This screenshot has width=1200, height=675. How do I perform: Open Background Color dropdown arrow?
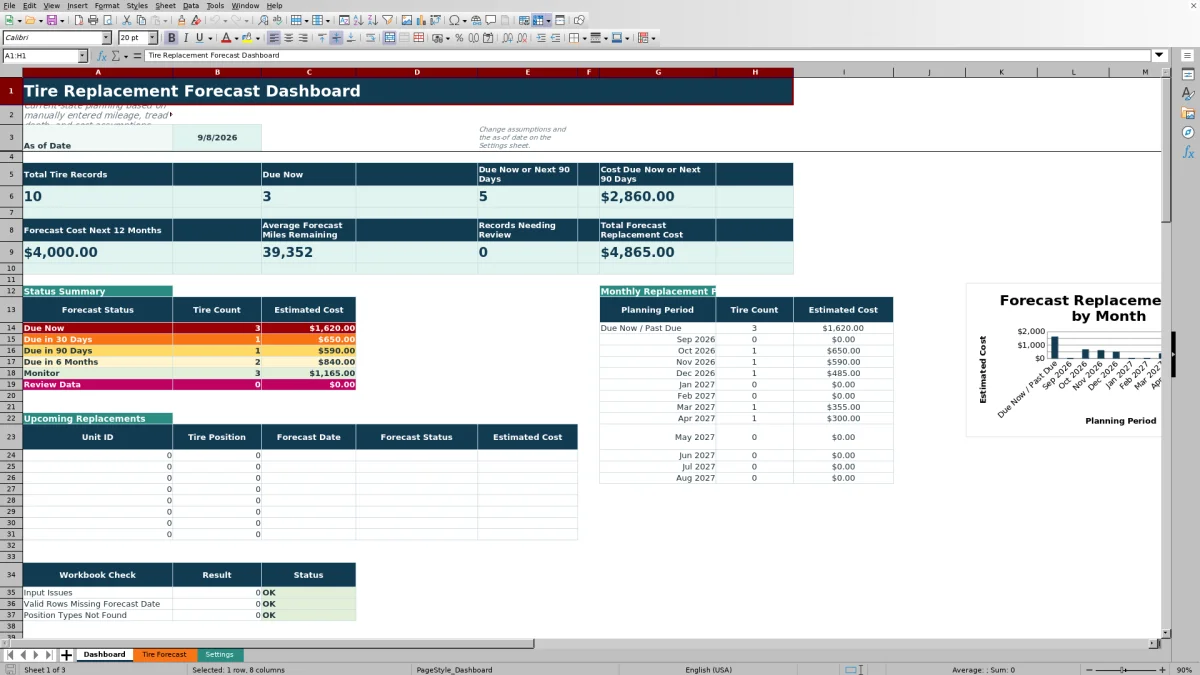pos(258,38)
